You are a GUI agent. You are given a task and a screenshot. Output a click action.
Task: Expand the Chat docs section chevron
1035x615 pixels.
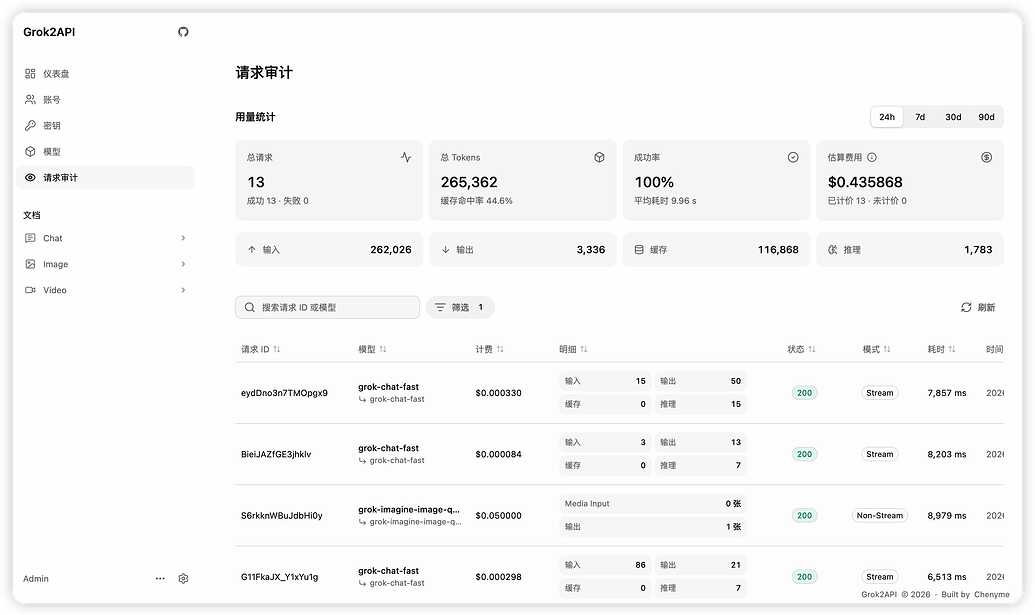click(184, 238)
